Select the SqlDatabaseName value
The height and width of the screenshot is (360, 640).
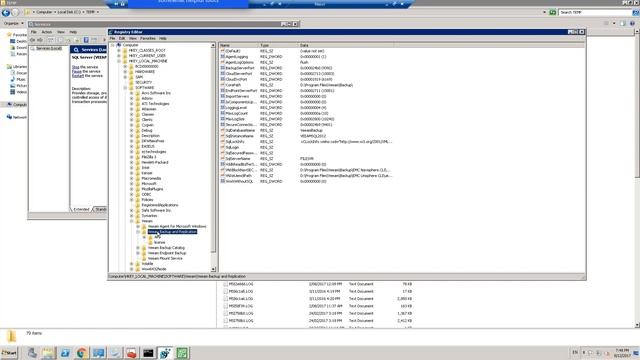(240, 130)
